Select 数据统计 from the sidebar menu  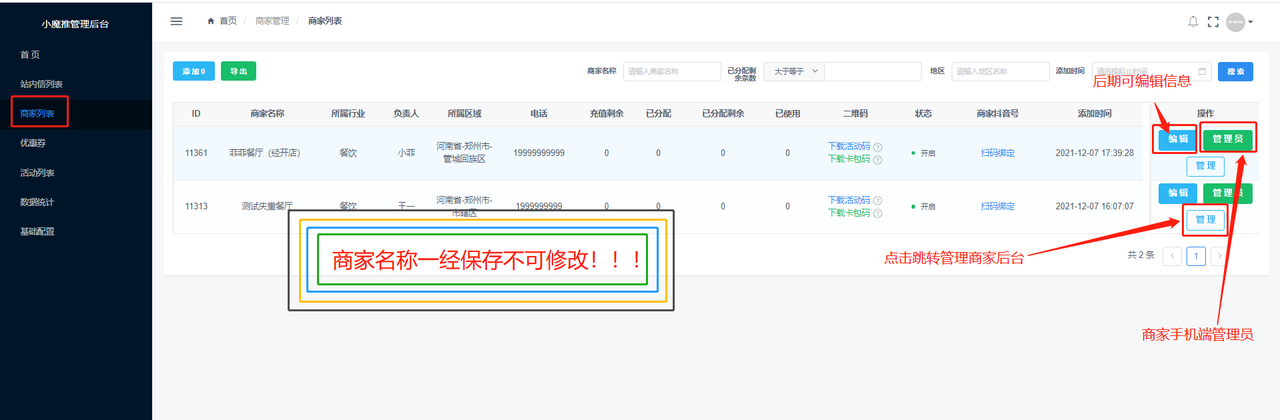[39, 202]
